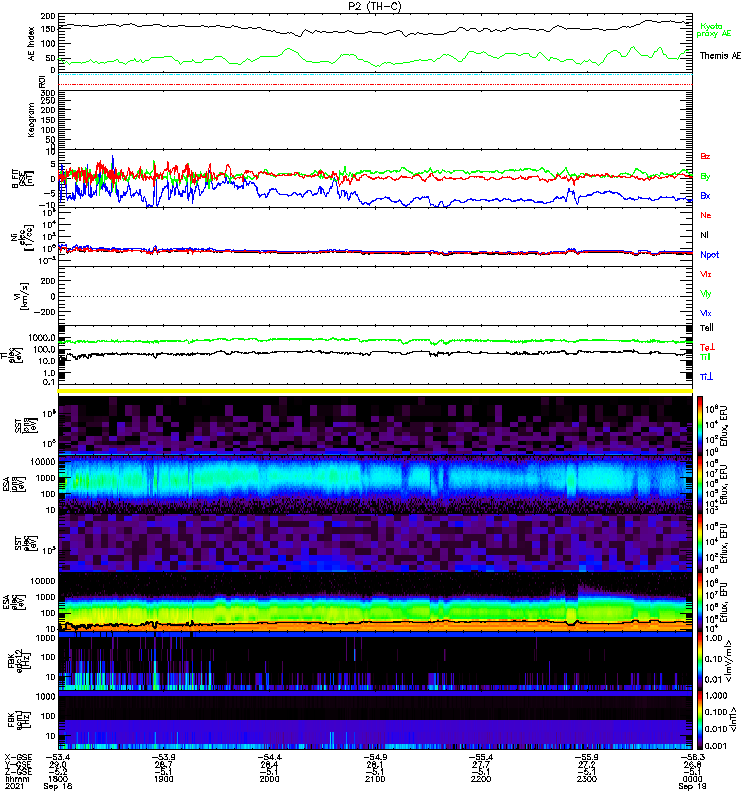Click the SST ions Eflux color bar

(x=699, y=425)
